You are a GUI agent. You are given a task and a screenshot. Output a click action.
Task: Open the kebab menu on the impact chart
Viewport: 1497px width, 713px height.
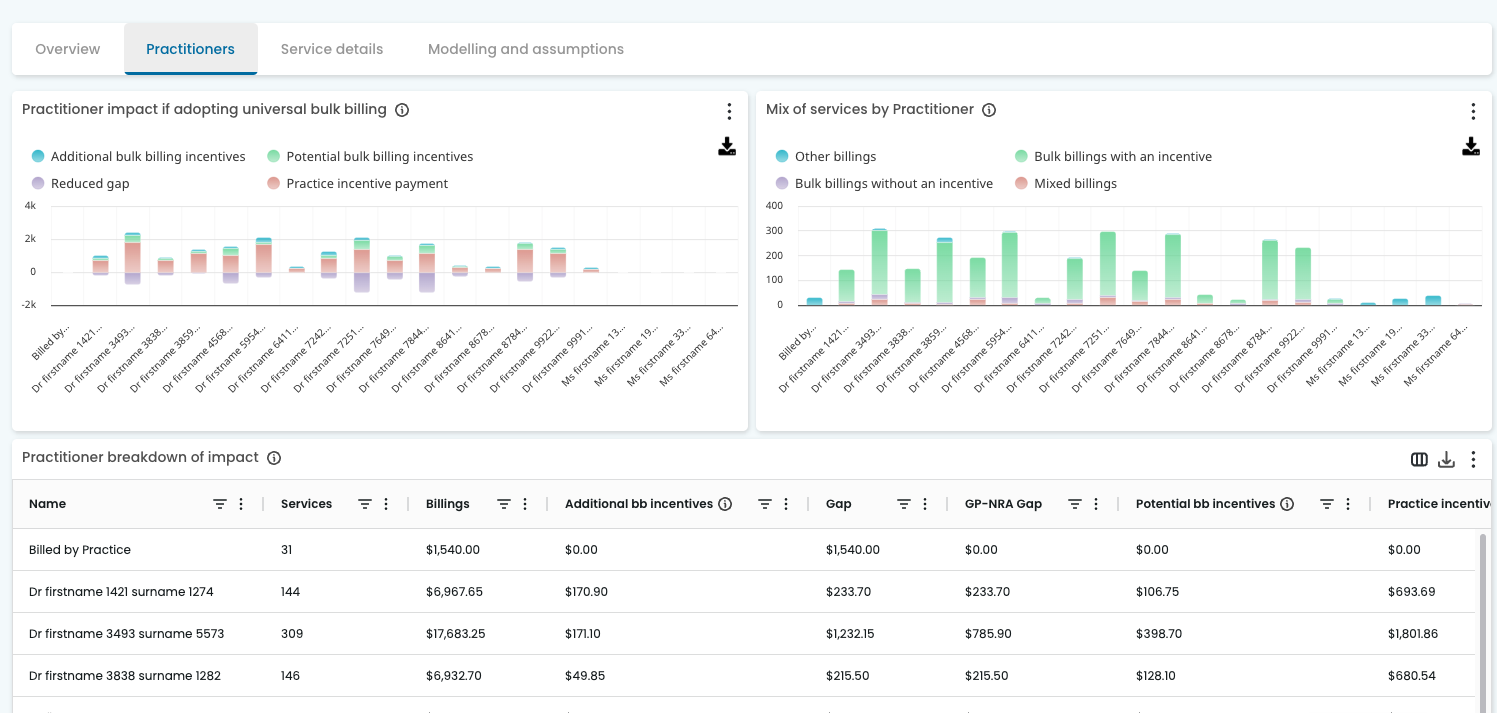click(729, 111)
